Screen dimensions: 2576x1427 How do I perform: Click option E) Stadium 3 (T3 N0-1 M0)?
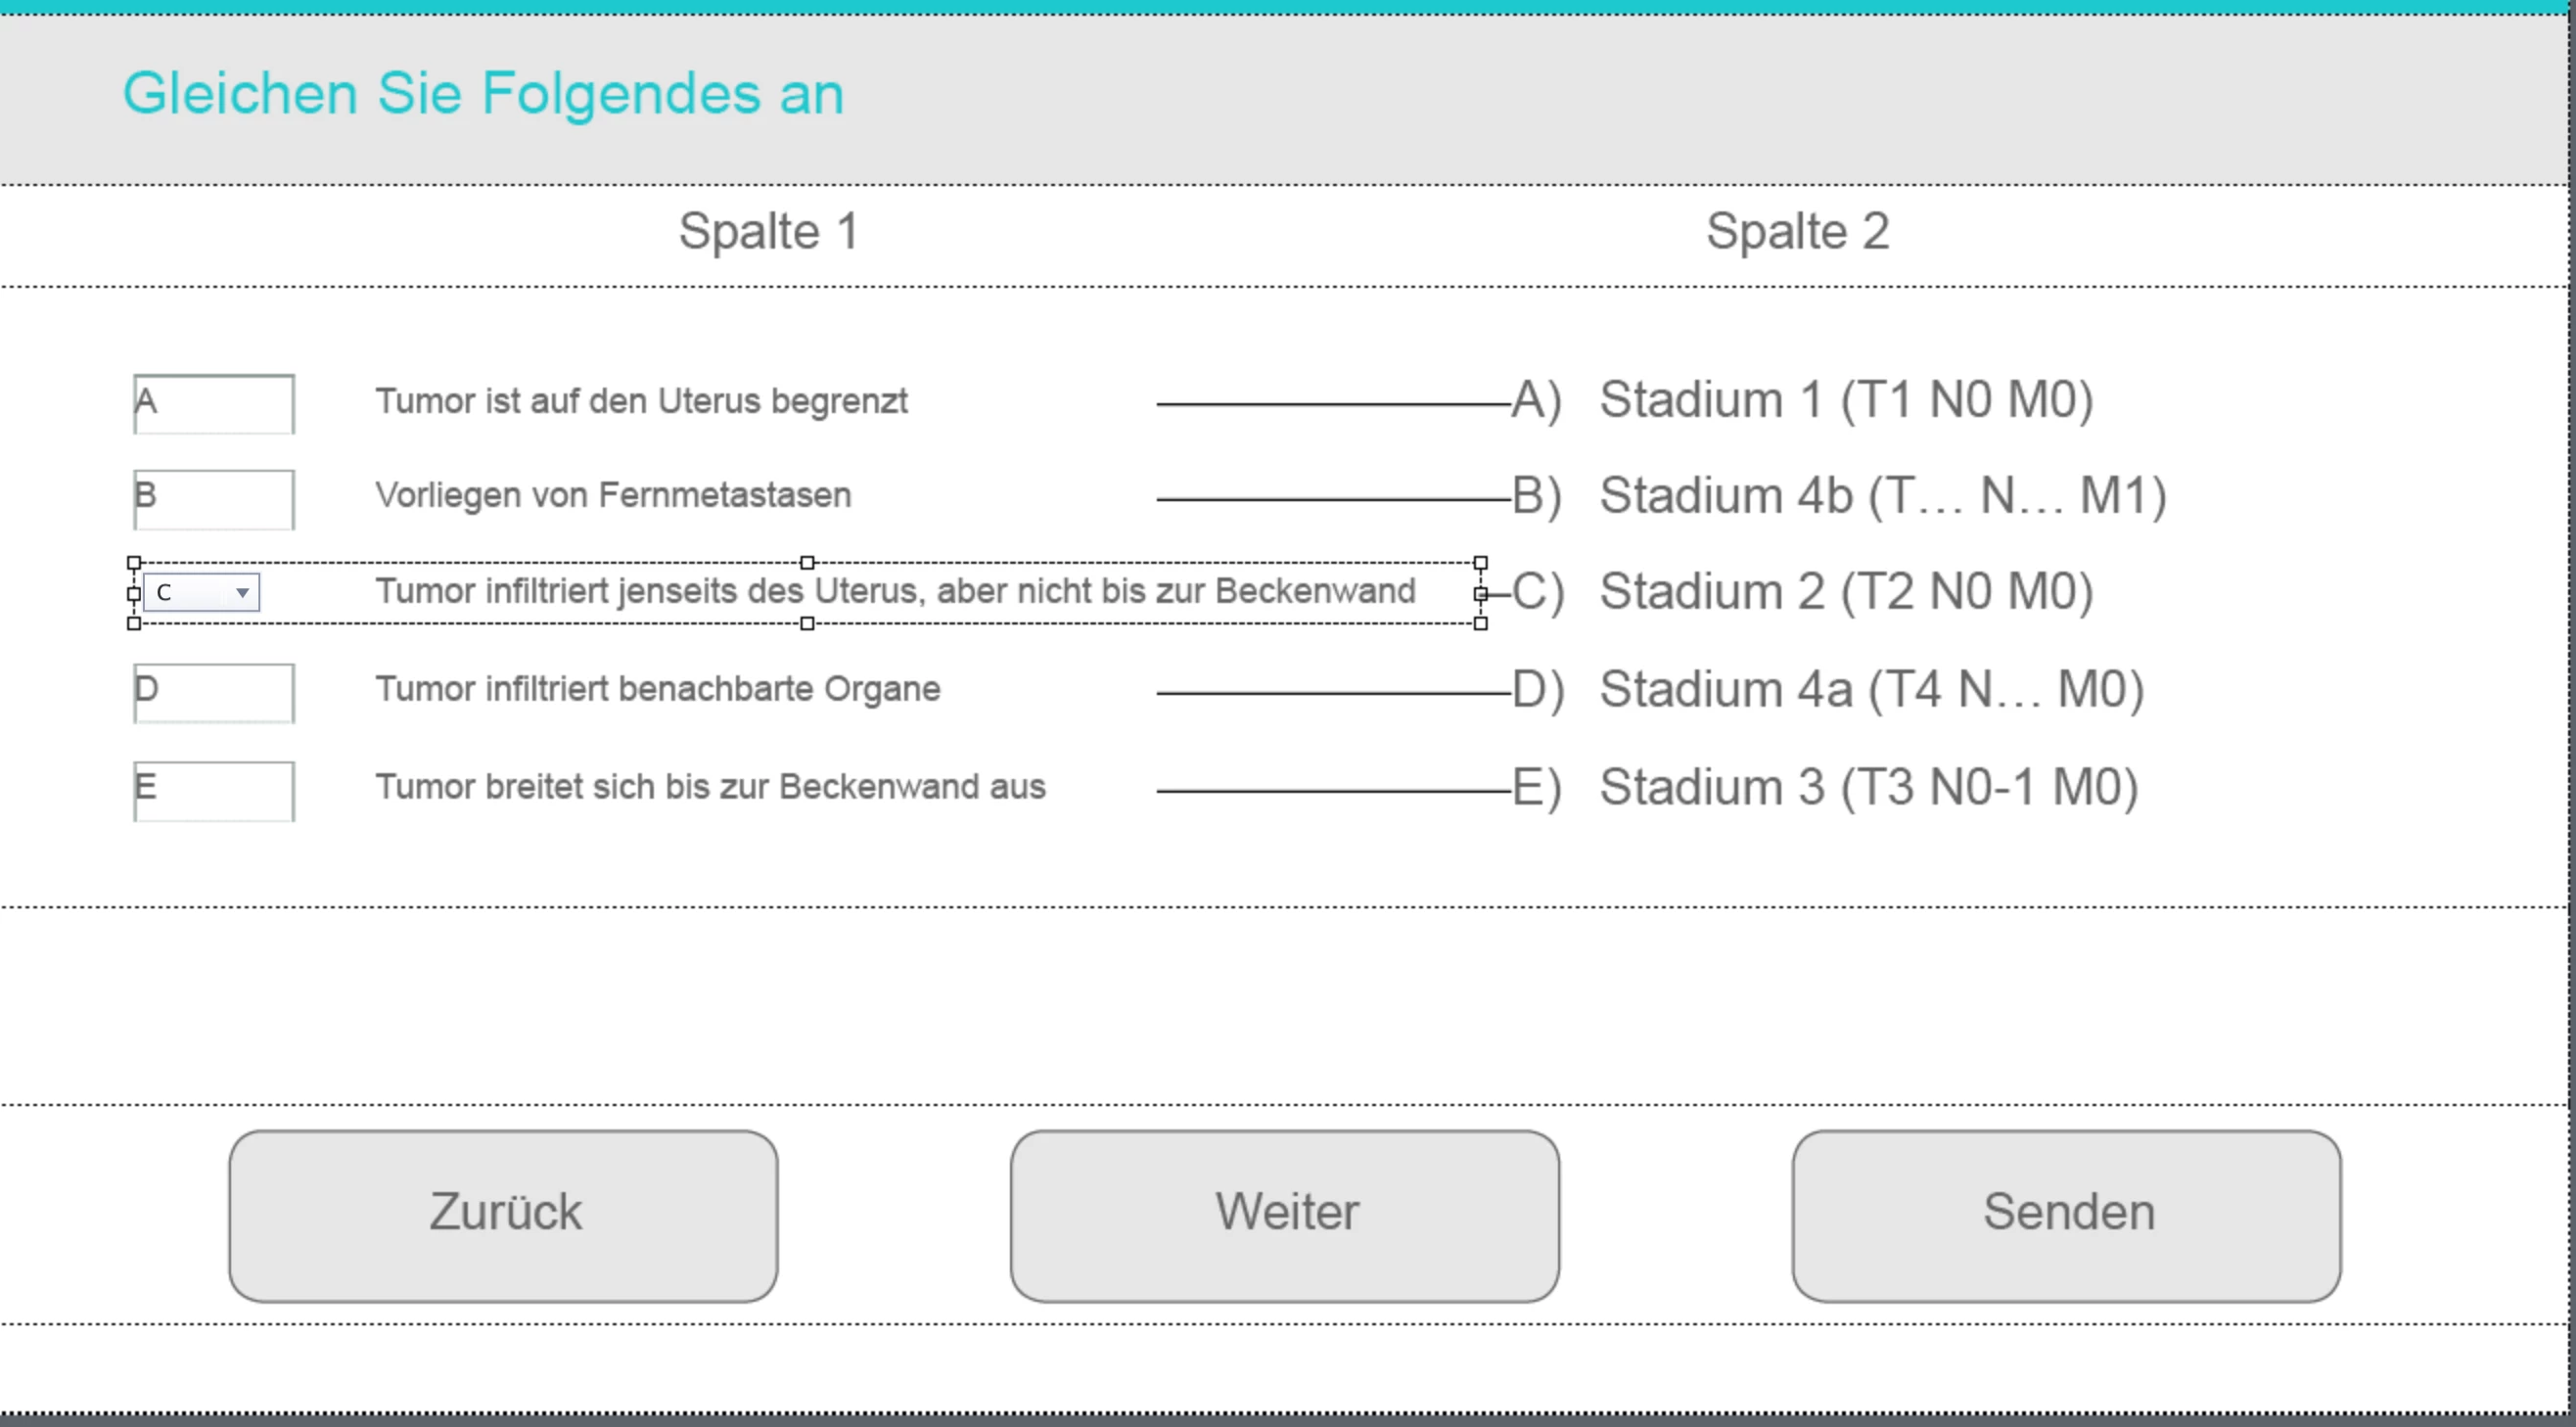pyautogui.click(x=1825, y=787)
